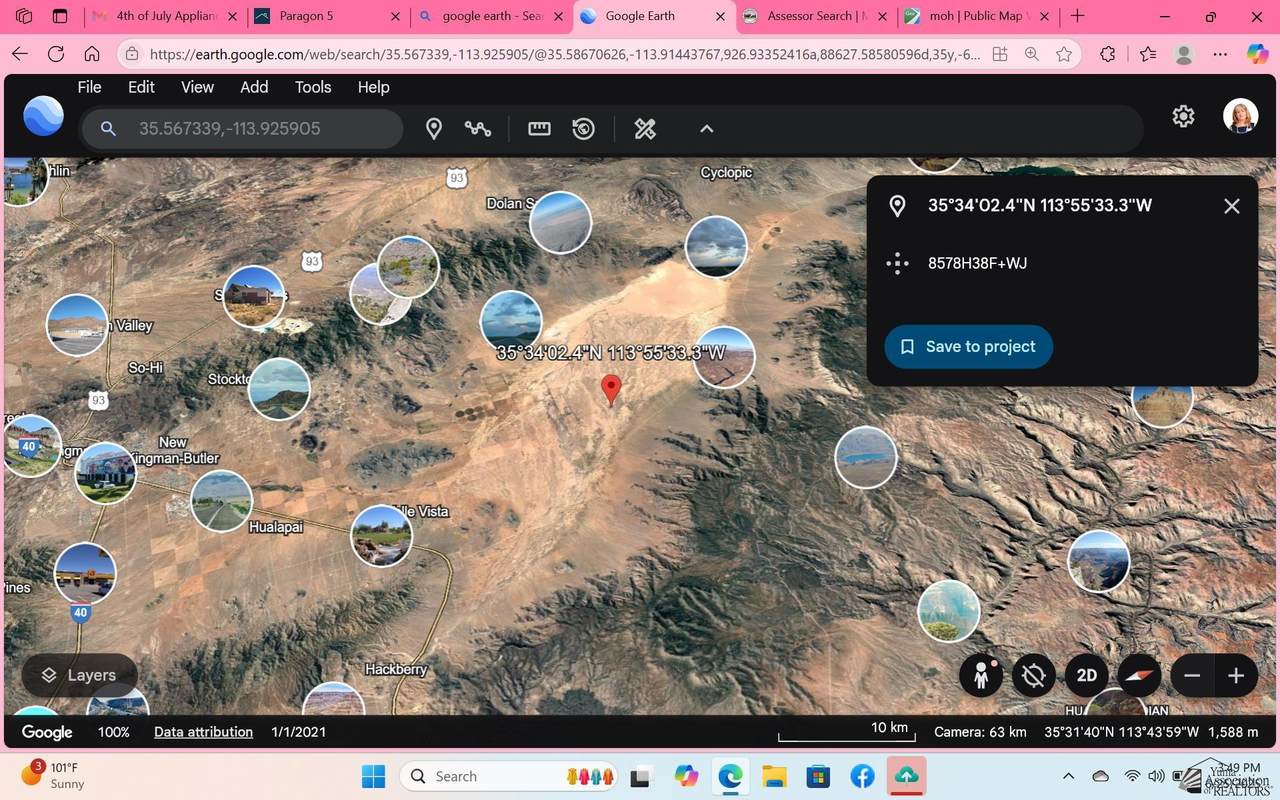Show hidden icons in system tray
1280x800 pixels.
[x=1068, y=776]
